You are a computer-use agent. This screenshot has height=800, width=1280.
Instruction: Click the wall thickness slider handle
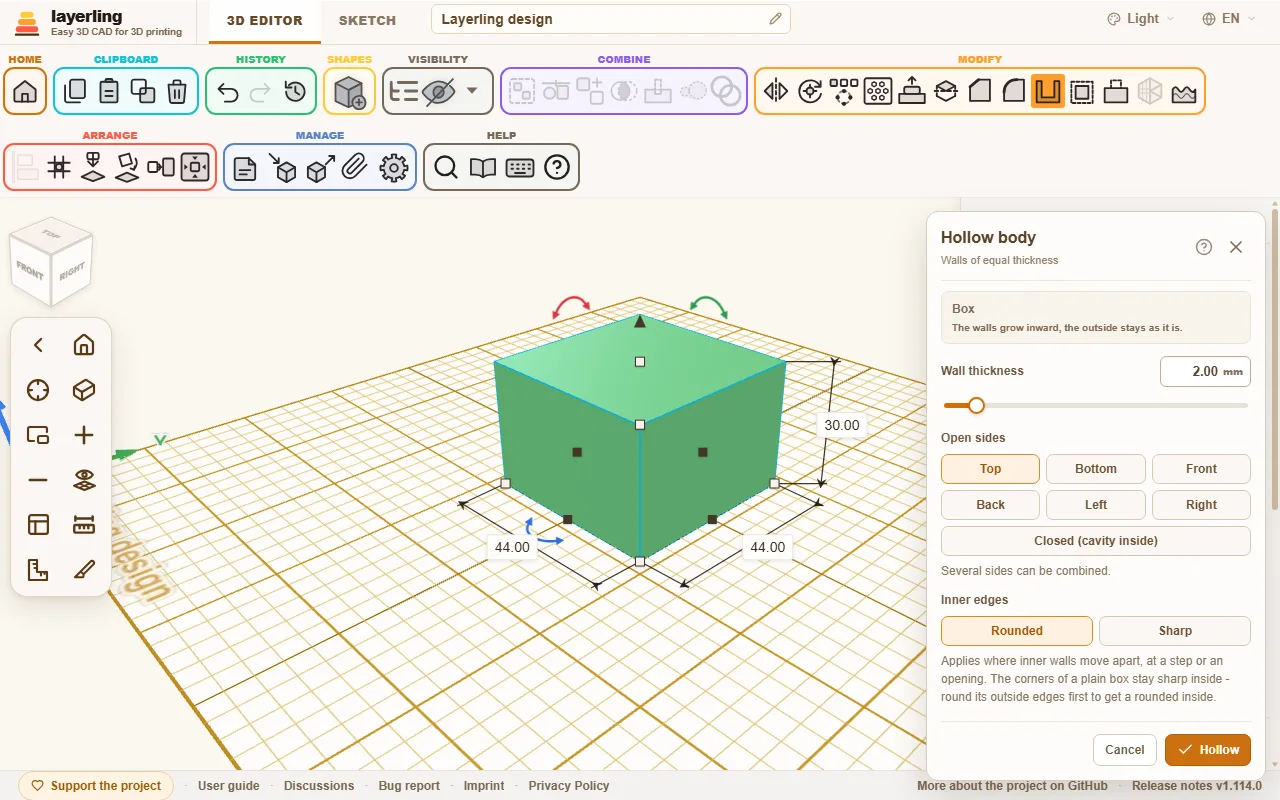tap(977, 405)
